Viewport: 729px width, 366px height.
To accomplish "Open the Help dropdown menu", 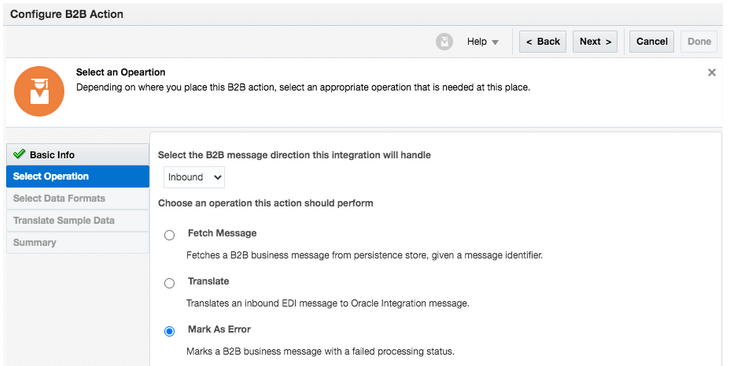I will point(483,42).
